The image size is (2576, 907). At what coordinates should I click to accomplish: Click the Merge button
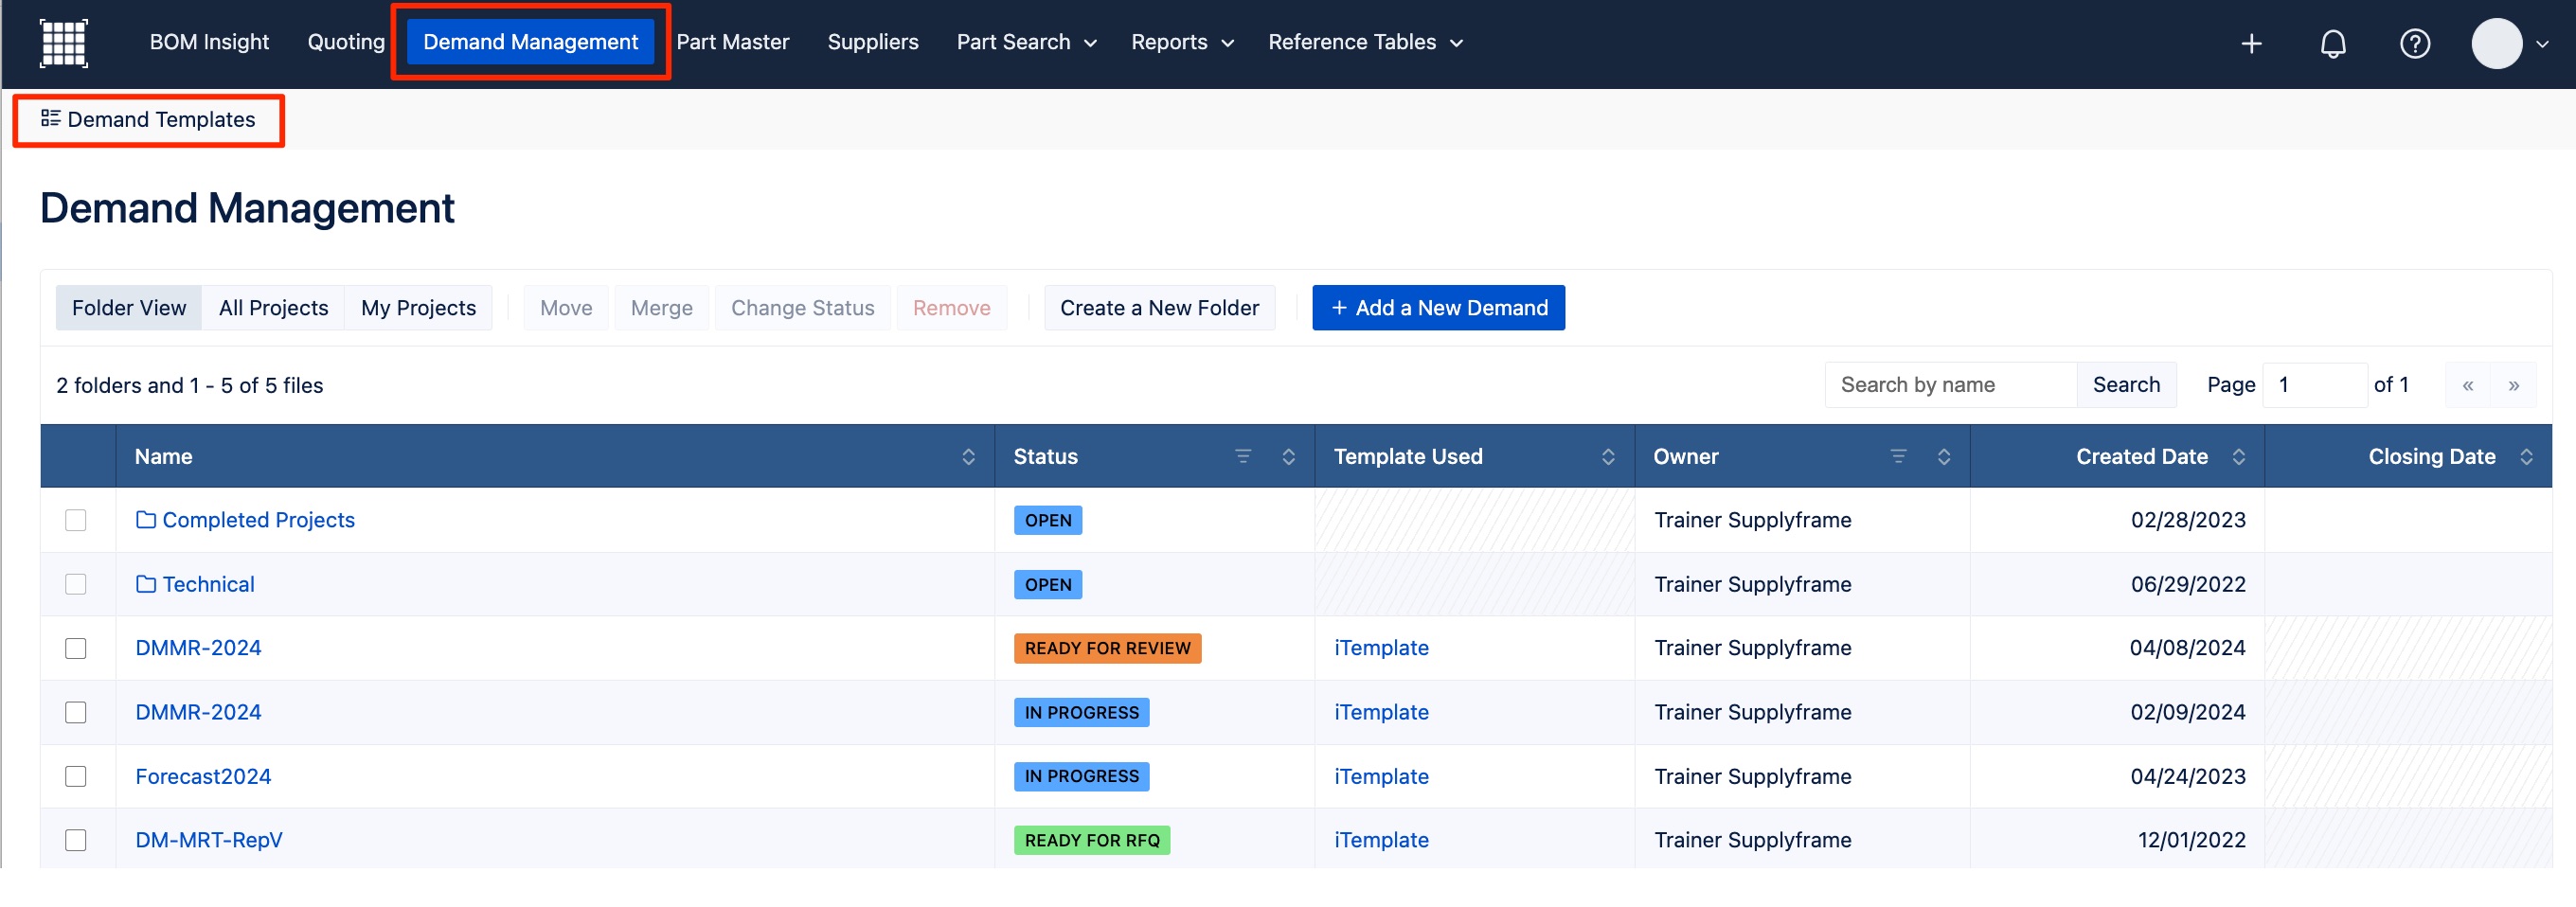[x=661, y=308]
